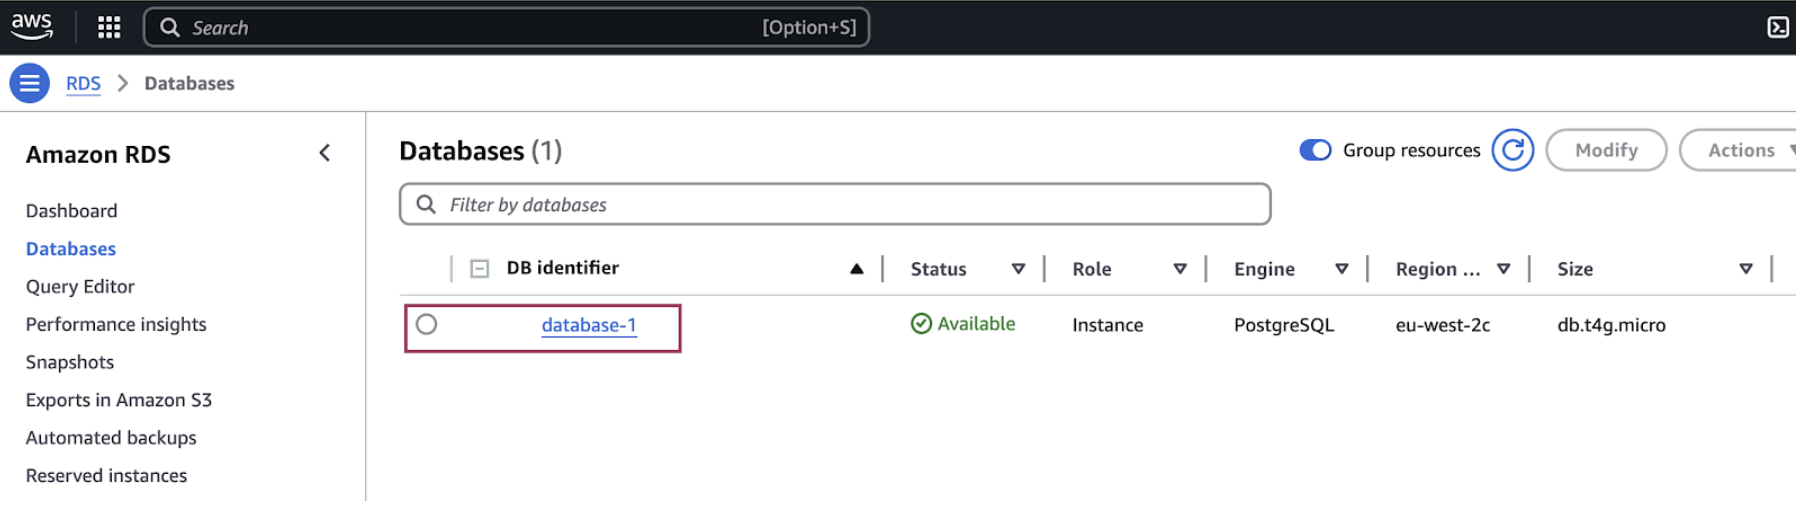The image size is (1802, 510).
Task: Go to Snapshots in sidebar
Action: 70,362
